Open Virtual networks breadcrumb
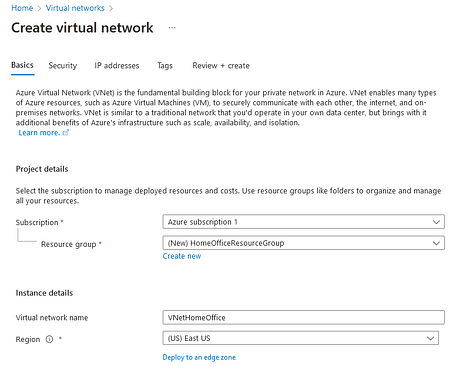467x378 pixels. click(75, 8)
